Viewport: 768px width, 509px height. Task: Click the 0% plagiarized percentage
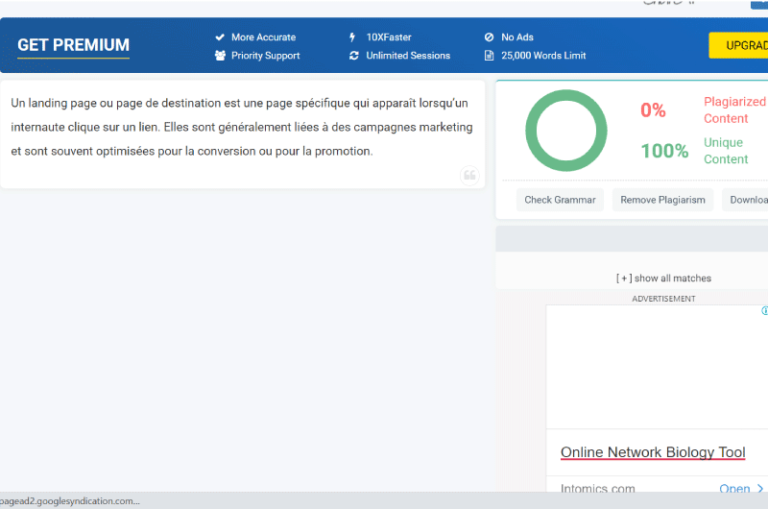coord(653,110)
